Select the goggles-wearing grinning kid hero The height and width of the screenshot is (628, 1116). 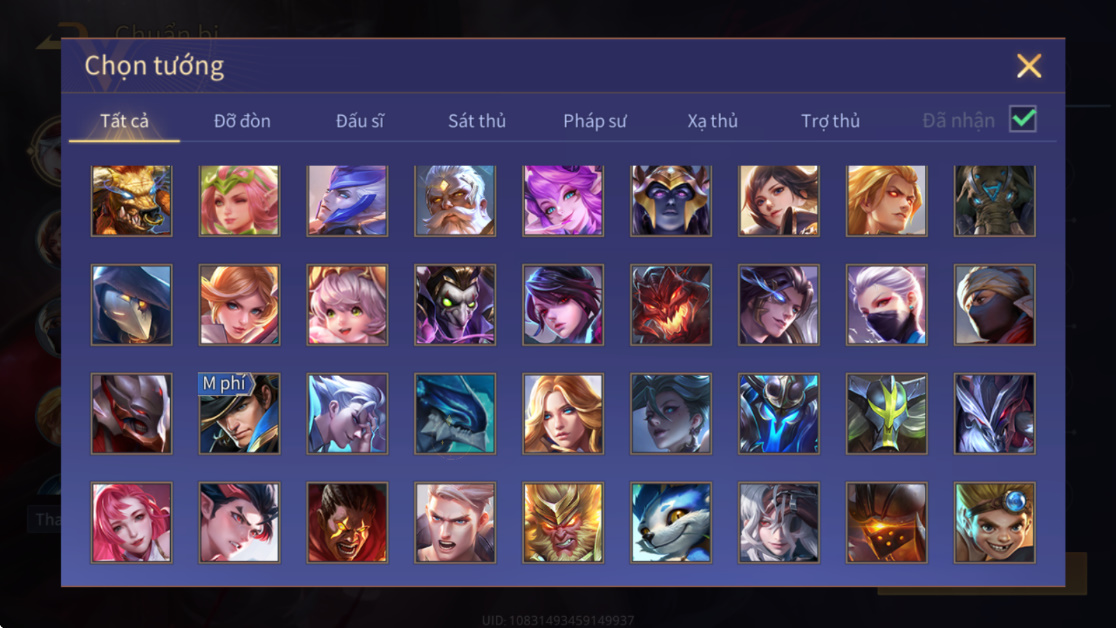point(994,523)
